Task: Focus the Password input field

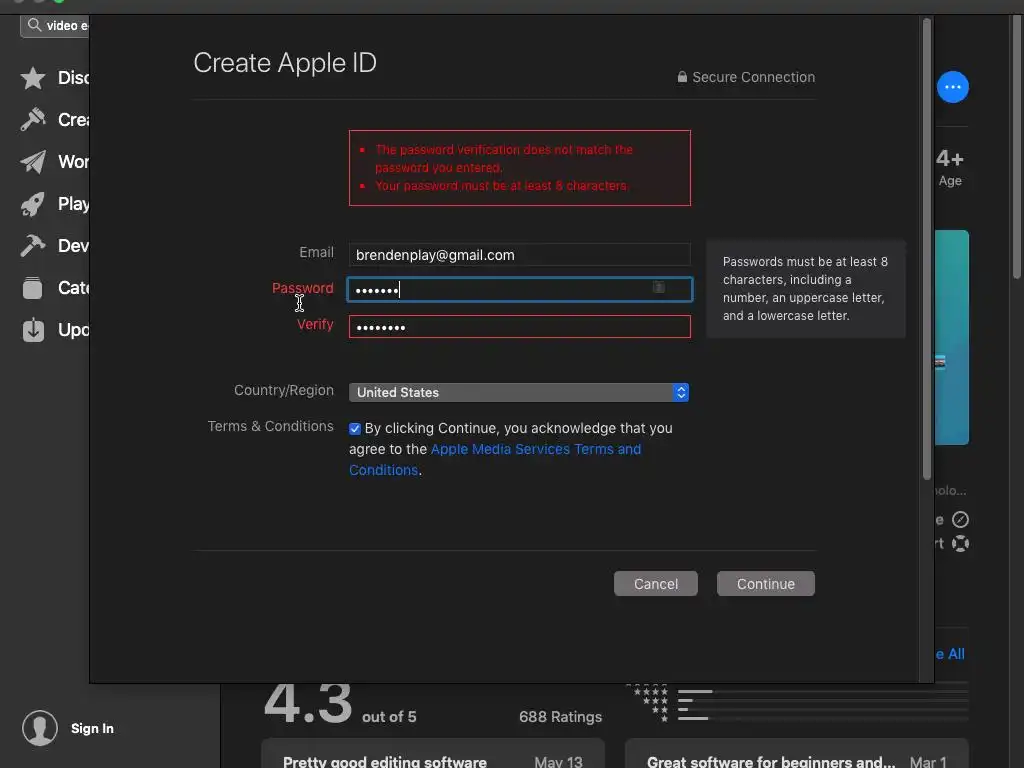Action: coord(519,289)
